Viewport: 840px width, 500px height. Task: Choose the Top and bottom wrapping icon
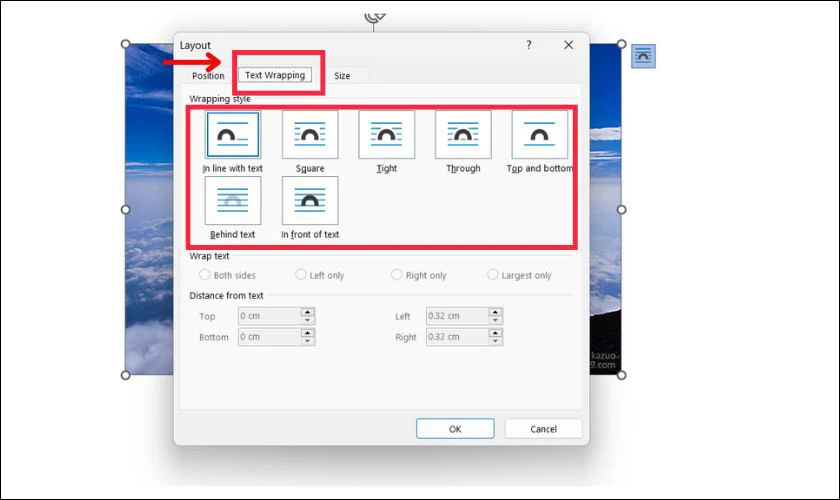539,135
